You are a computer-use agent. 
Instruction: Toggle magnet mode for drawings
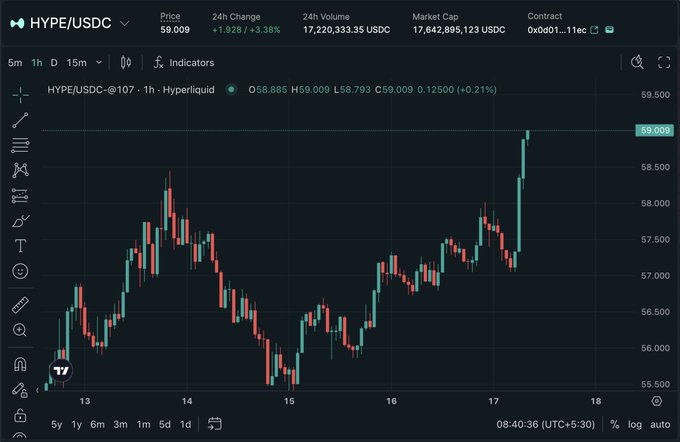pos(20,363)
